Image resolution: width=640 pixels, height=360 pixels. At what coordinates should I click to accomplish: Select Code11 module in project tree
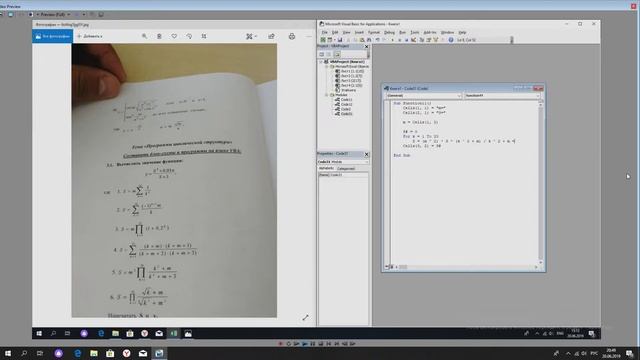(x=346, y=100)
